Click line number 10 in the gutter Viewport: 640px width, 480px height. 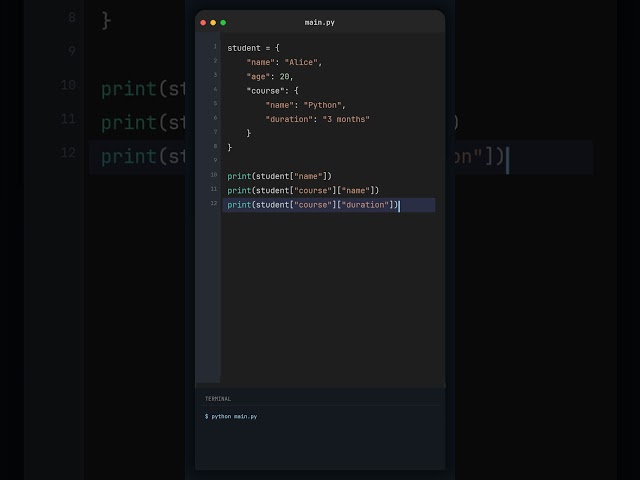(214, 175)
